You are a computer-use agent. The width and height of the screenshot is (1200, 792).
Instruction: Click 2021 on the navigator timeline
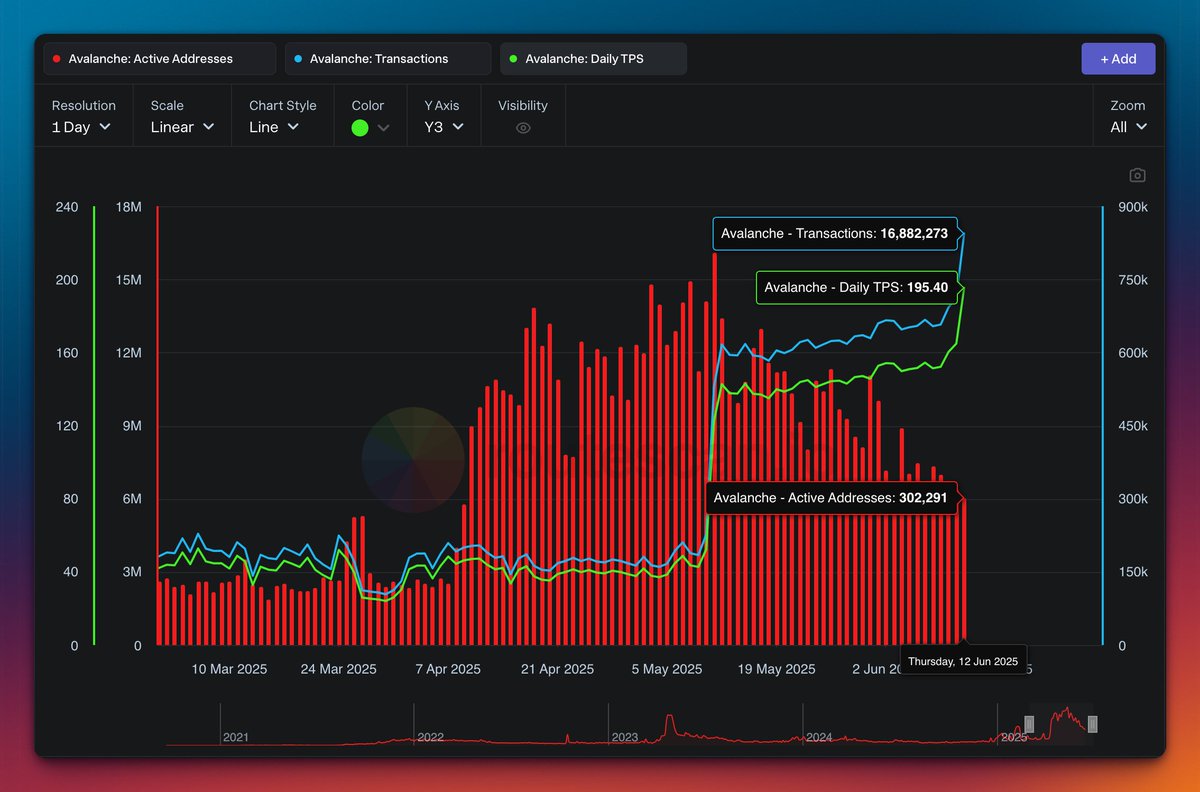click(236, 737)
